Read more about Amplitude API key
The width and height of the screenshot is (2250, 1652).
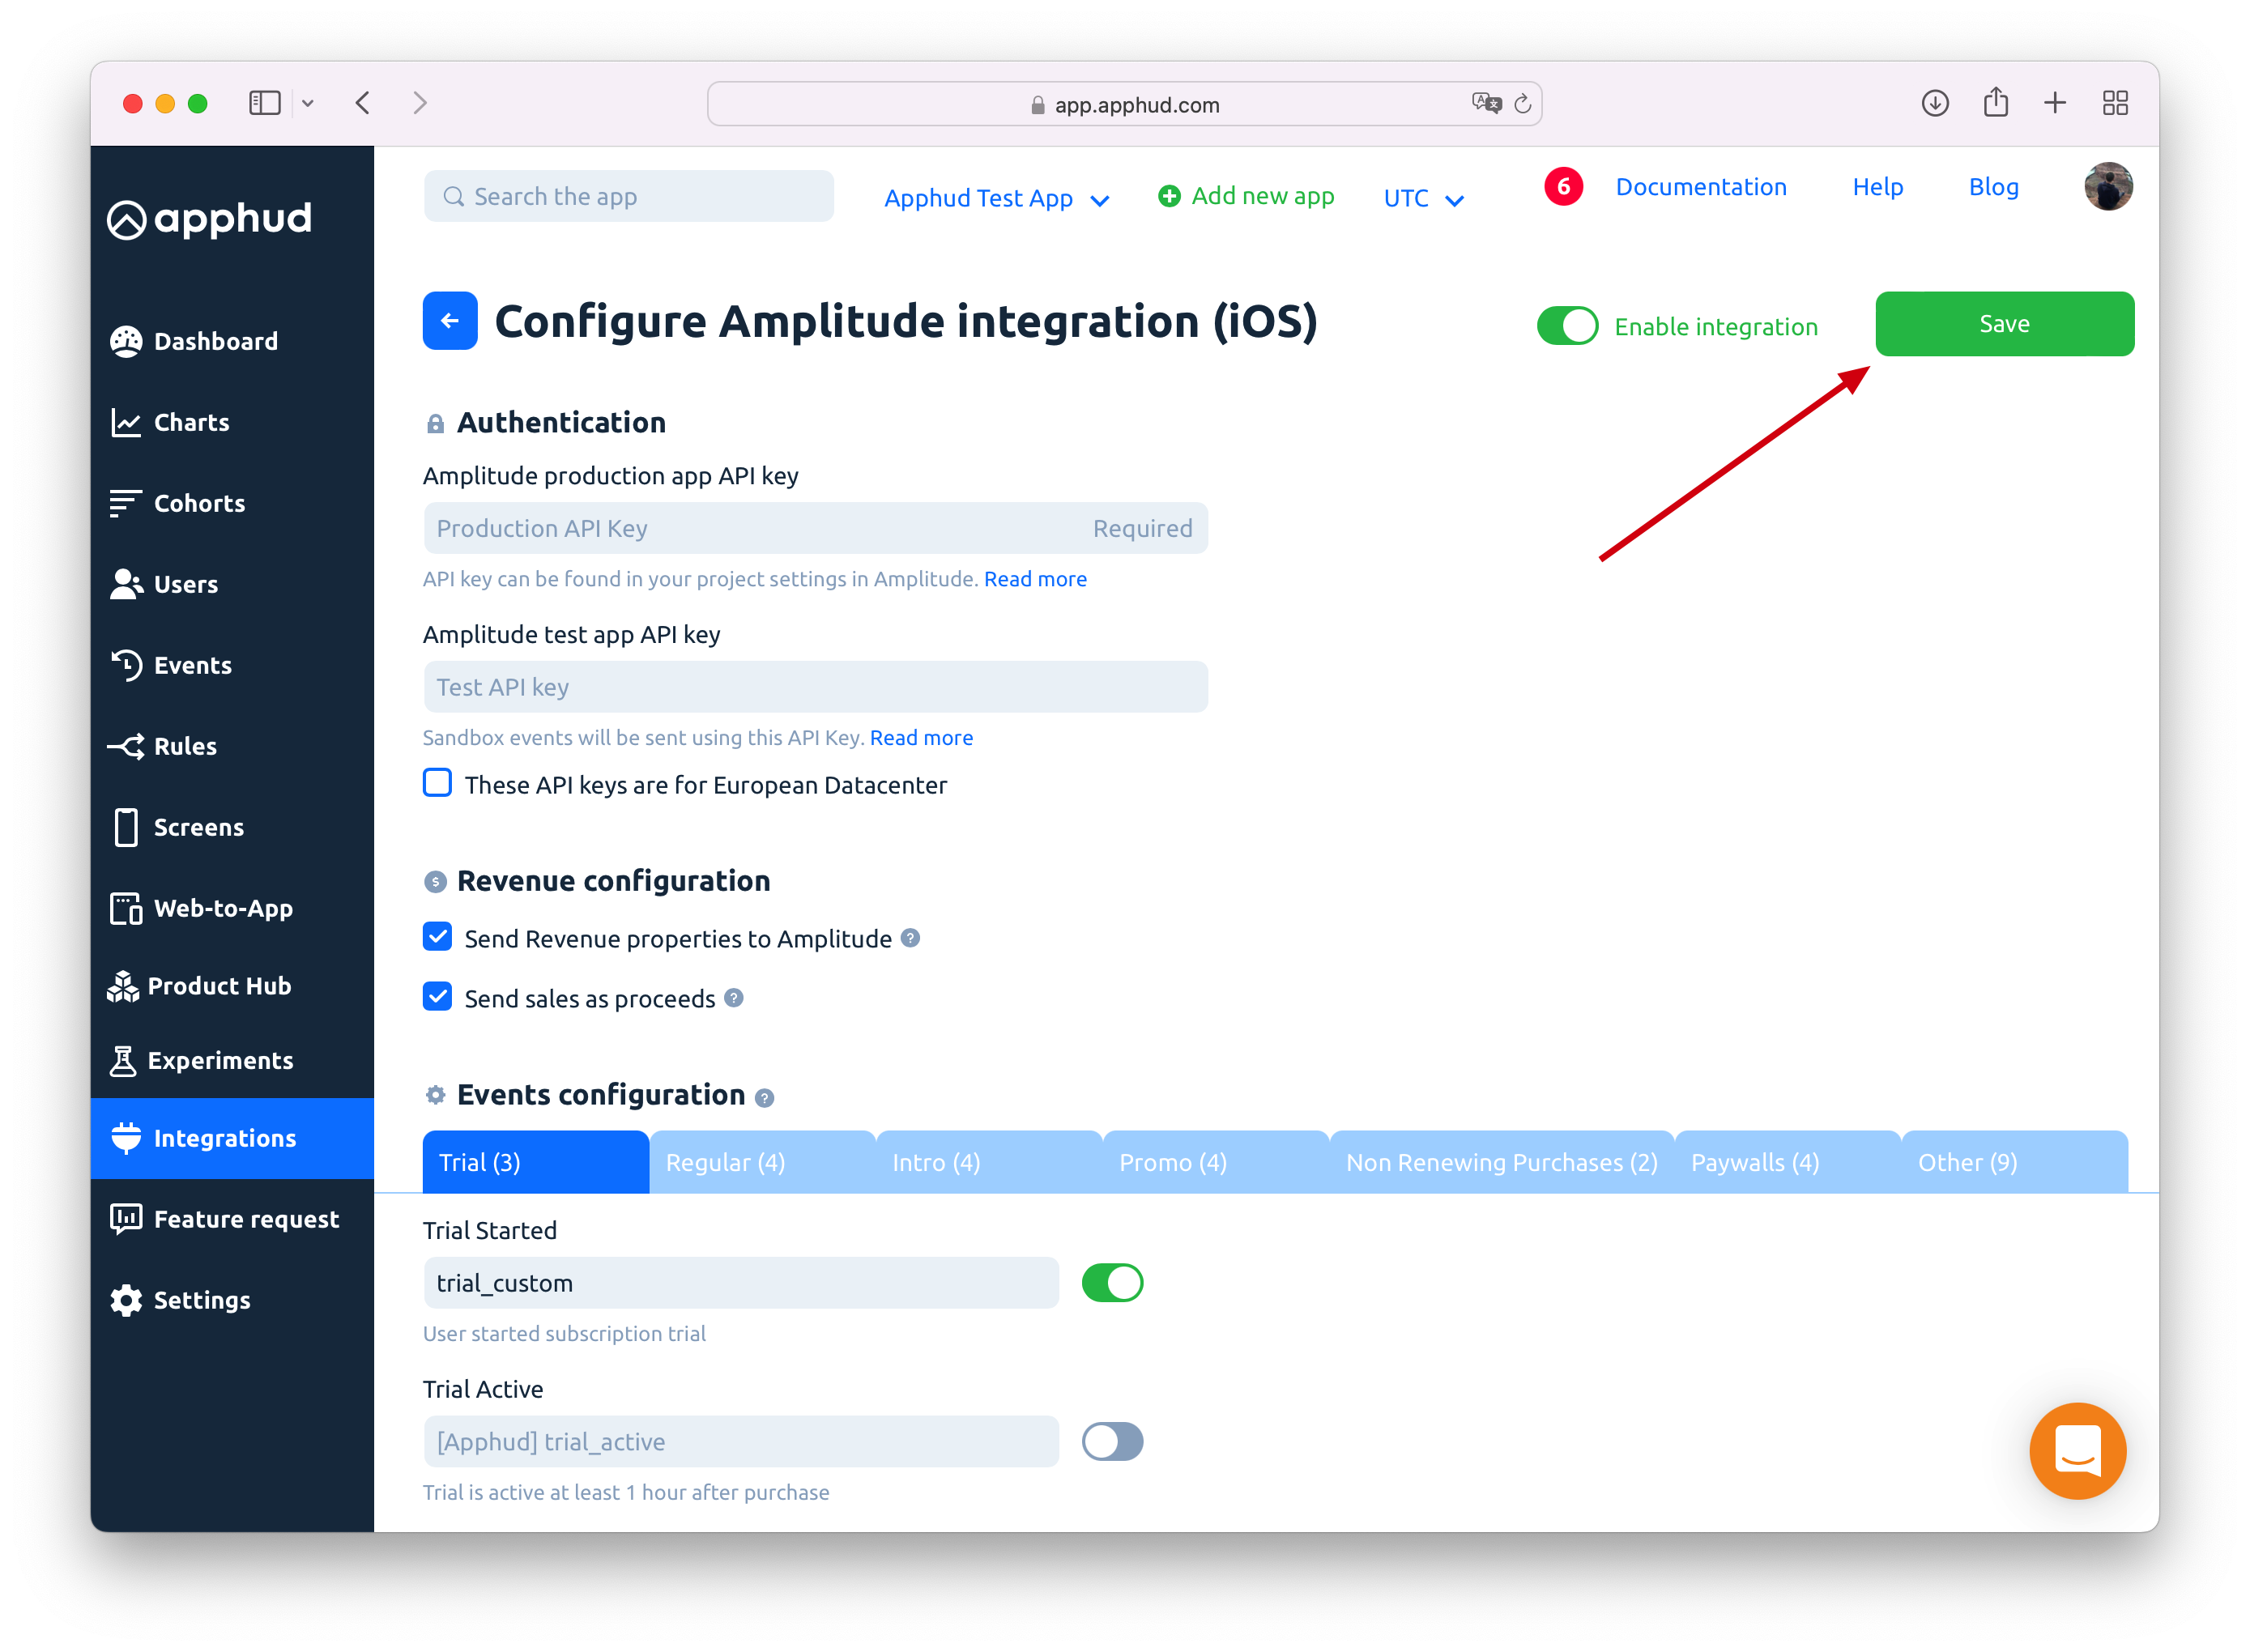point(1034,578)
